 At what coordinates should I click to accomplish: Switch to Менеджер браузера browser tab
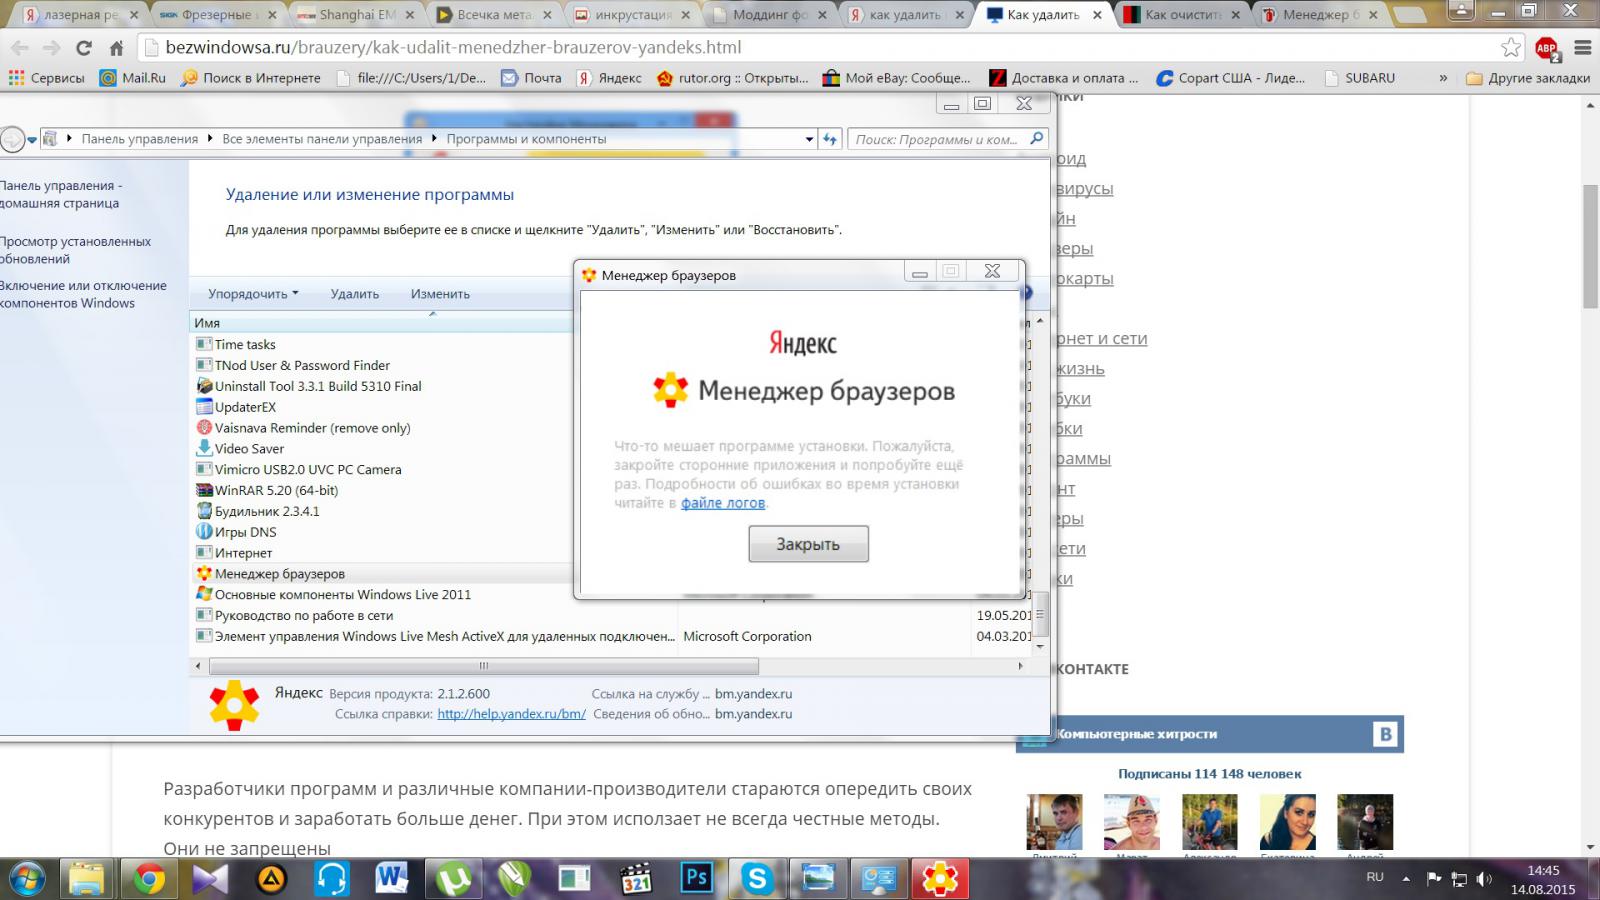pyautogui.click(x=1319, y=15)
